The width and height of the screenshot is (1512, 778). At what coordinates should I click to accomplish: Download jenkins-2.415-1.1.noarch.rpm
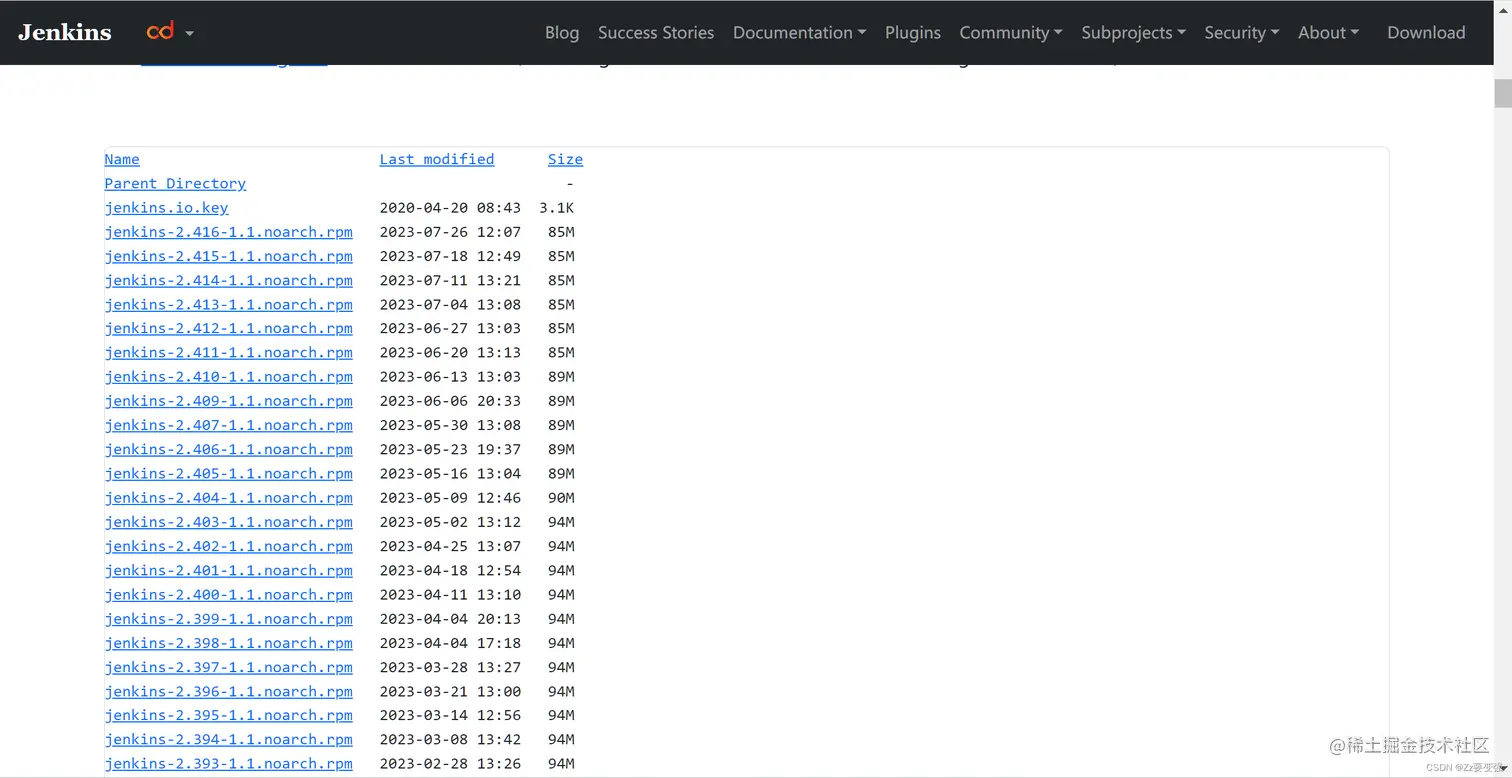tap(228, 256)
